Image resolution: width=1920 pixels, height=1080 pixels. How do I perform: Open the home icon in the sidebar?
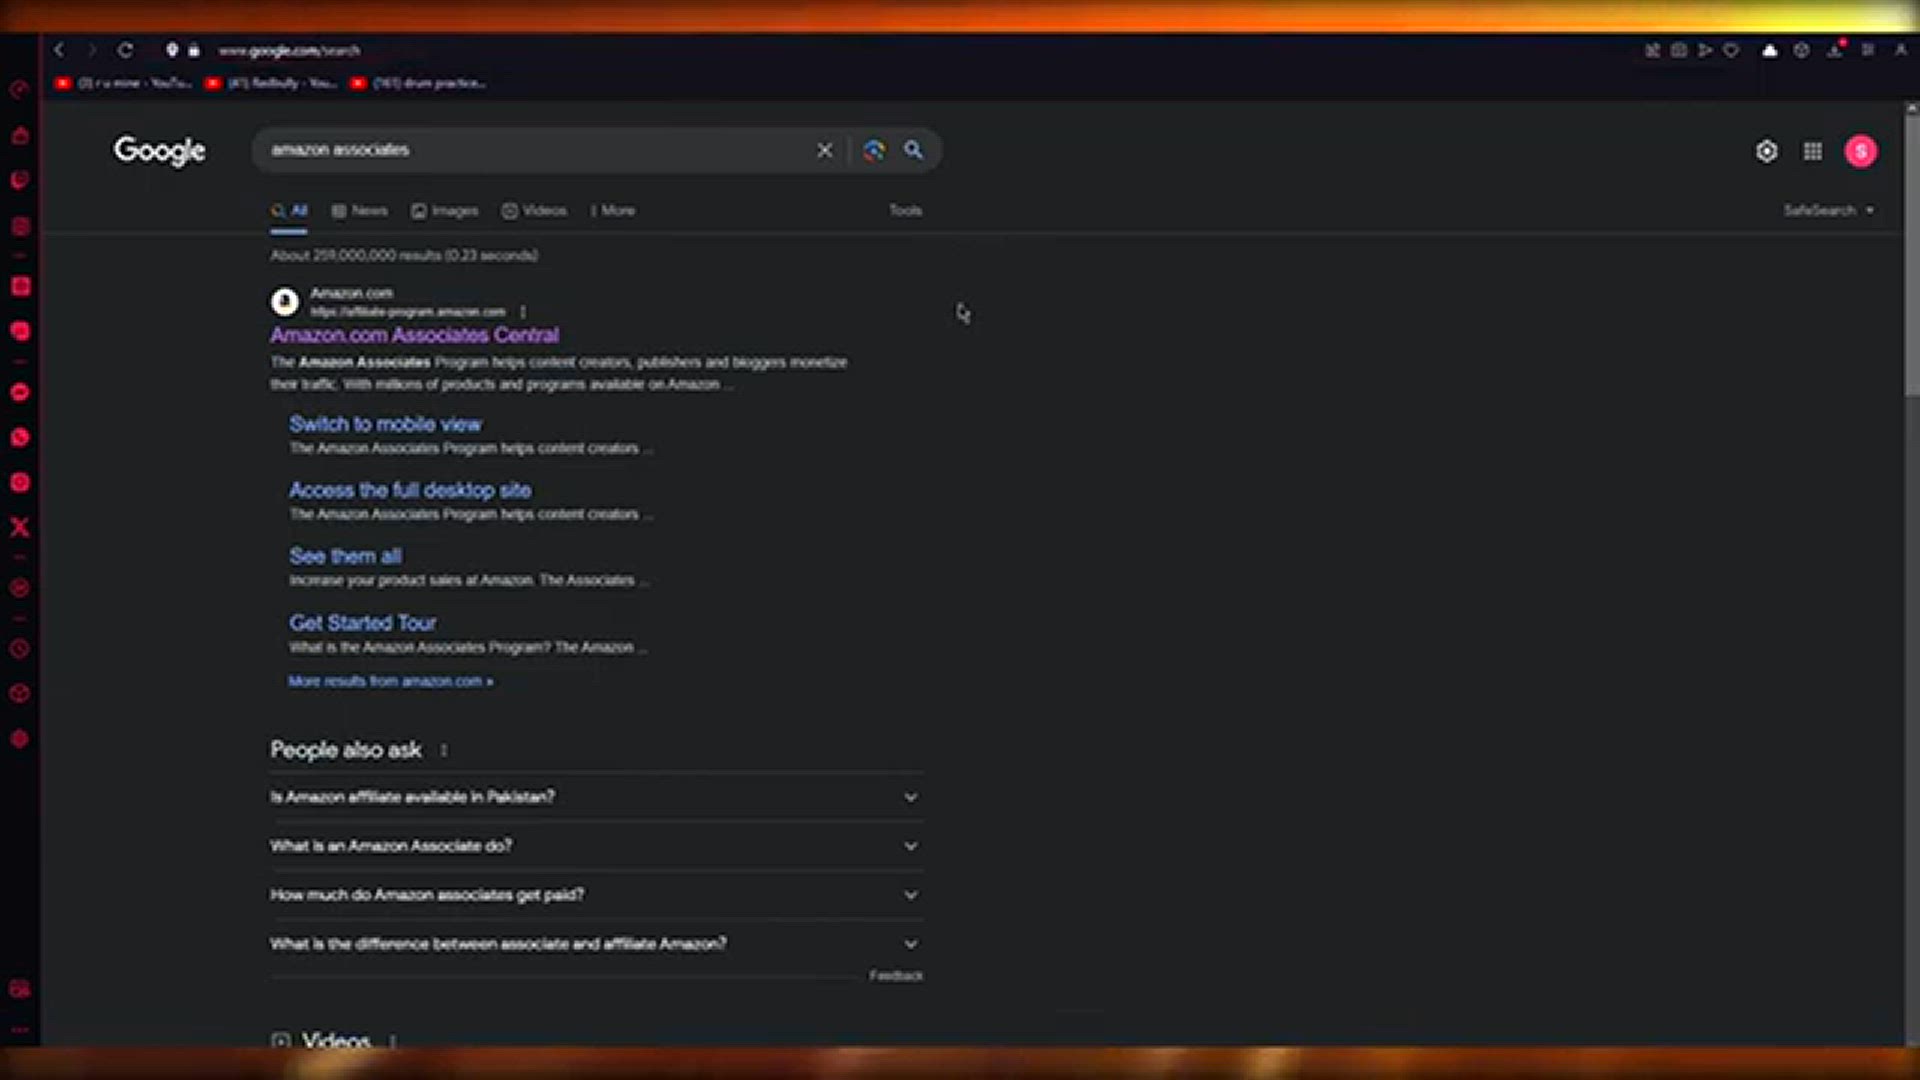tap(19, 135)
